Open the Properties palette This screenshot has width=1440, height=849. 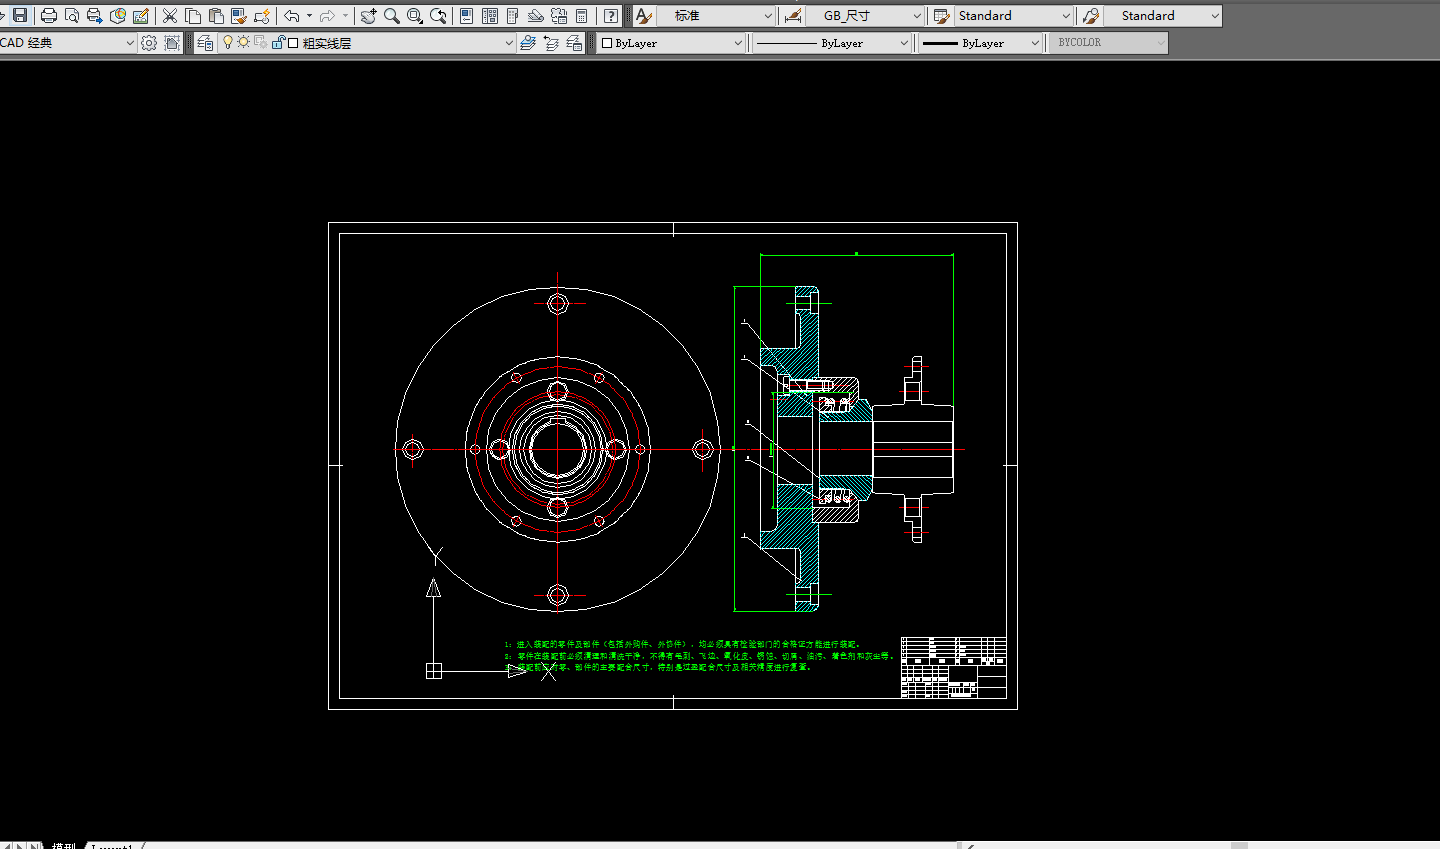(467, 16)
